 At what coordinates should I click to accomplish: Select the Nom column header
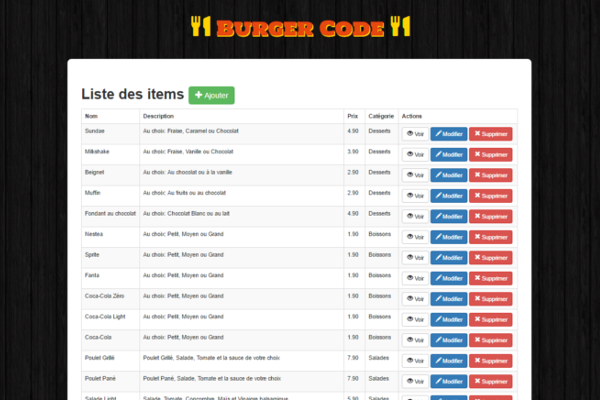(x=92, y=116)
